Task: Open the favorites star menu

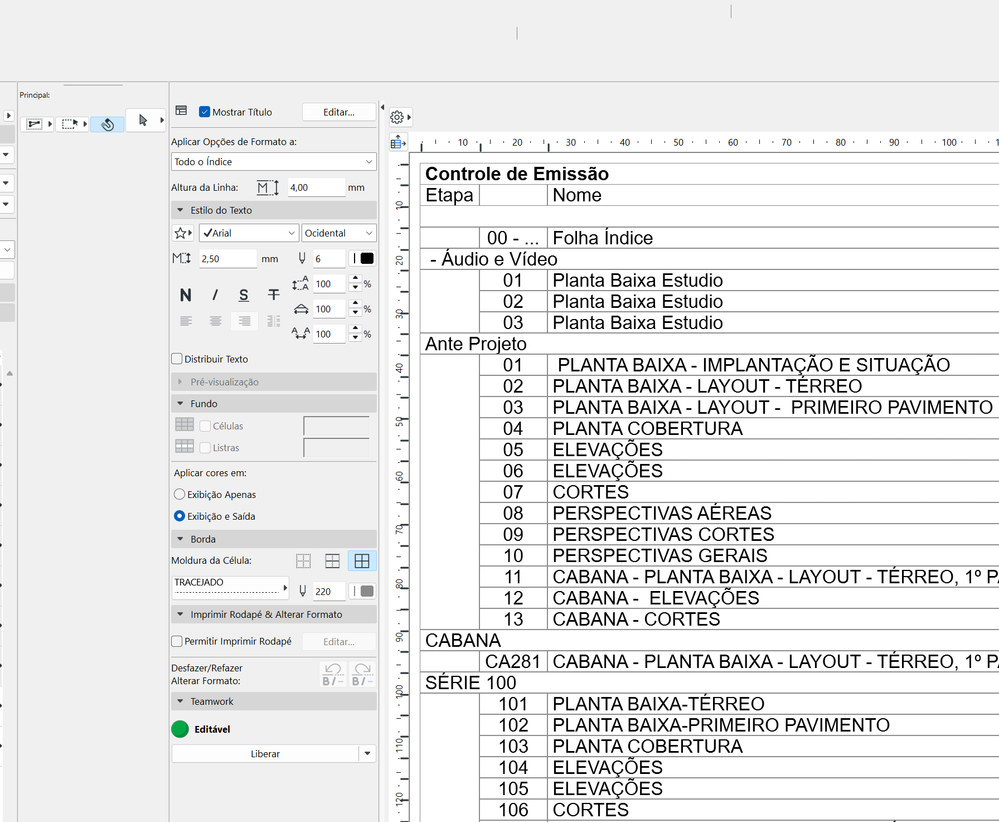Action: point(183,233)
